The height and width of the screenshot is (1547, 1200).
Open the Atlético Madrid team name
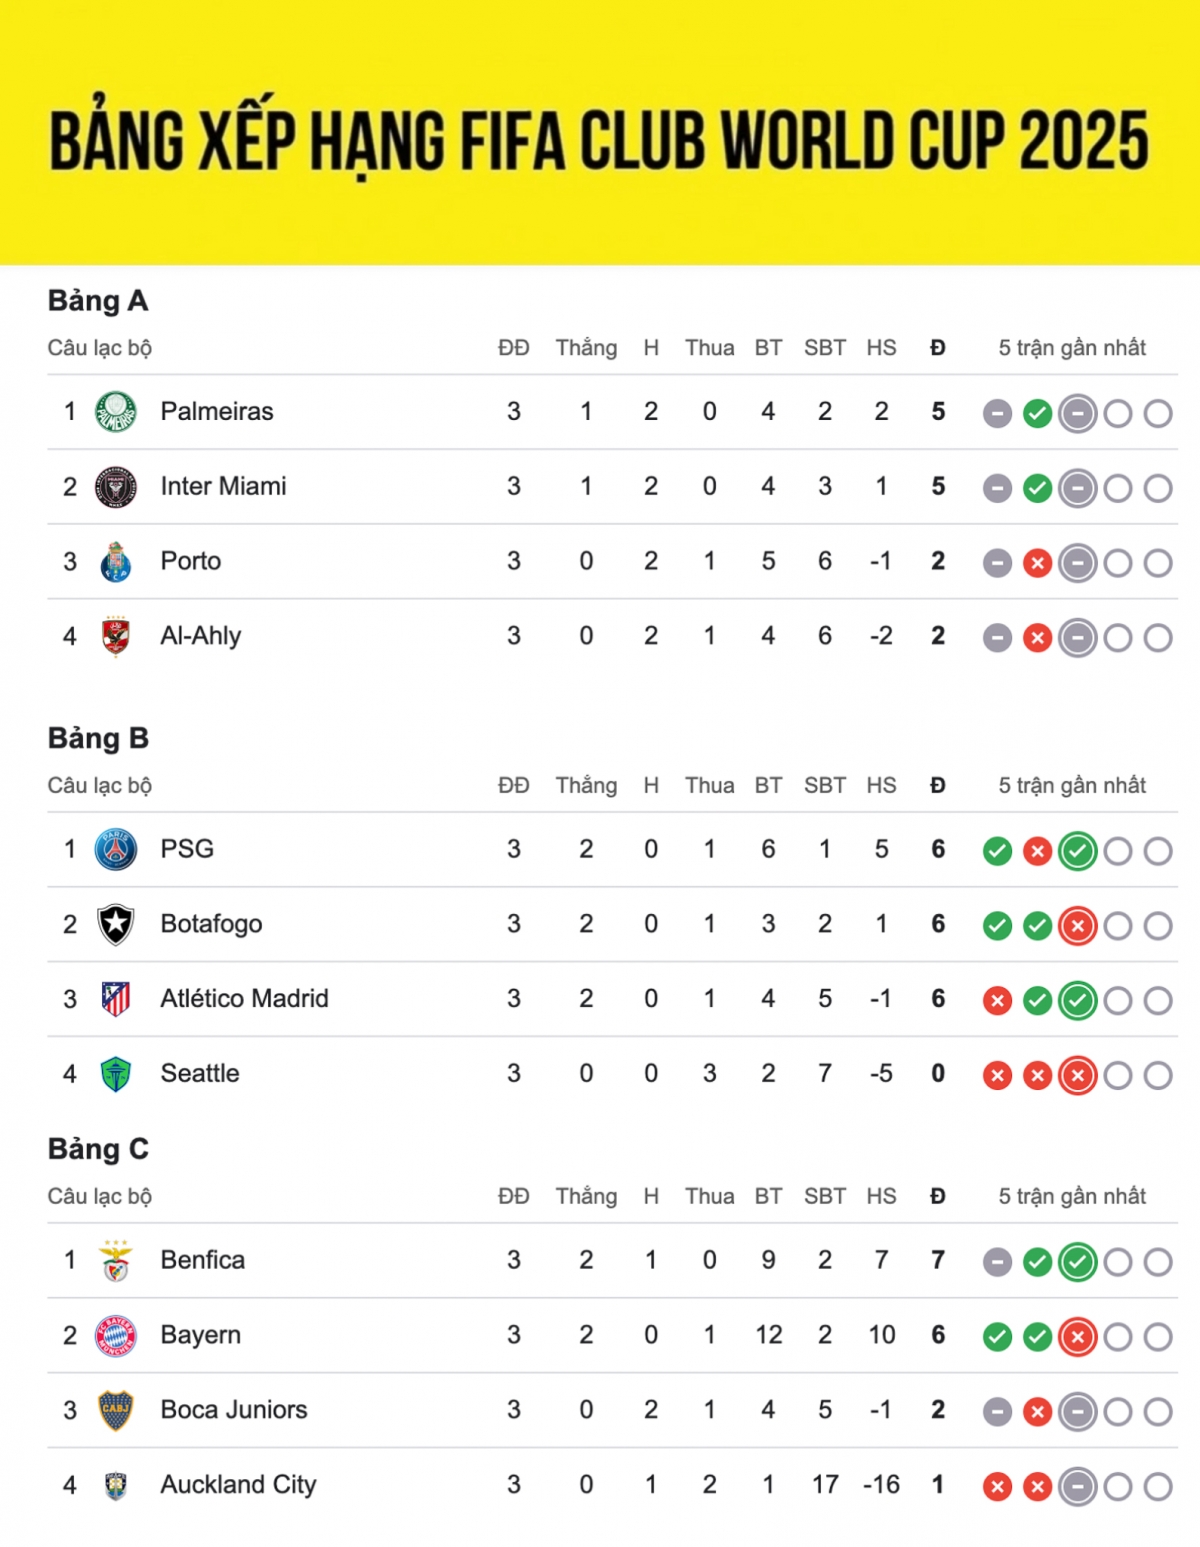pos(245,998)
